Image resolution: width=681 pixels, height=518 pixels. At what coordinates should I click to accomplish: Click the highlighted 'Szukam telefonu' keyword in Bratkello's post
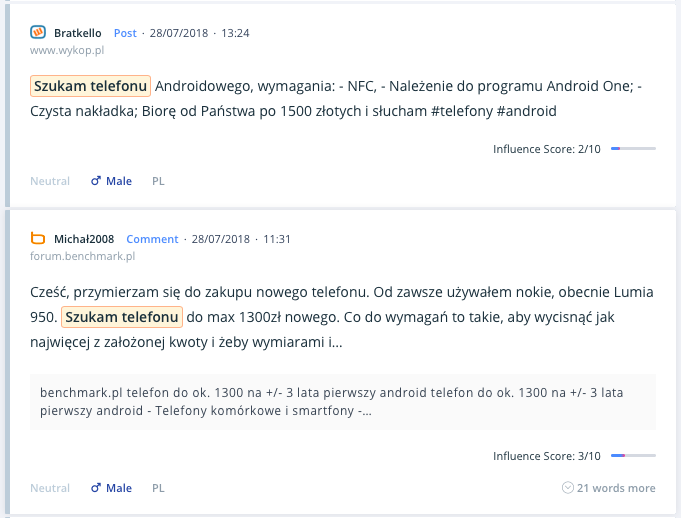[91, 86]
